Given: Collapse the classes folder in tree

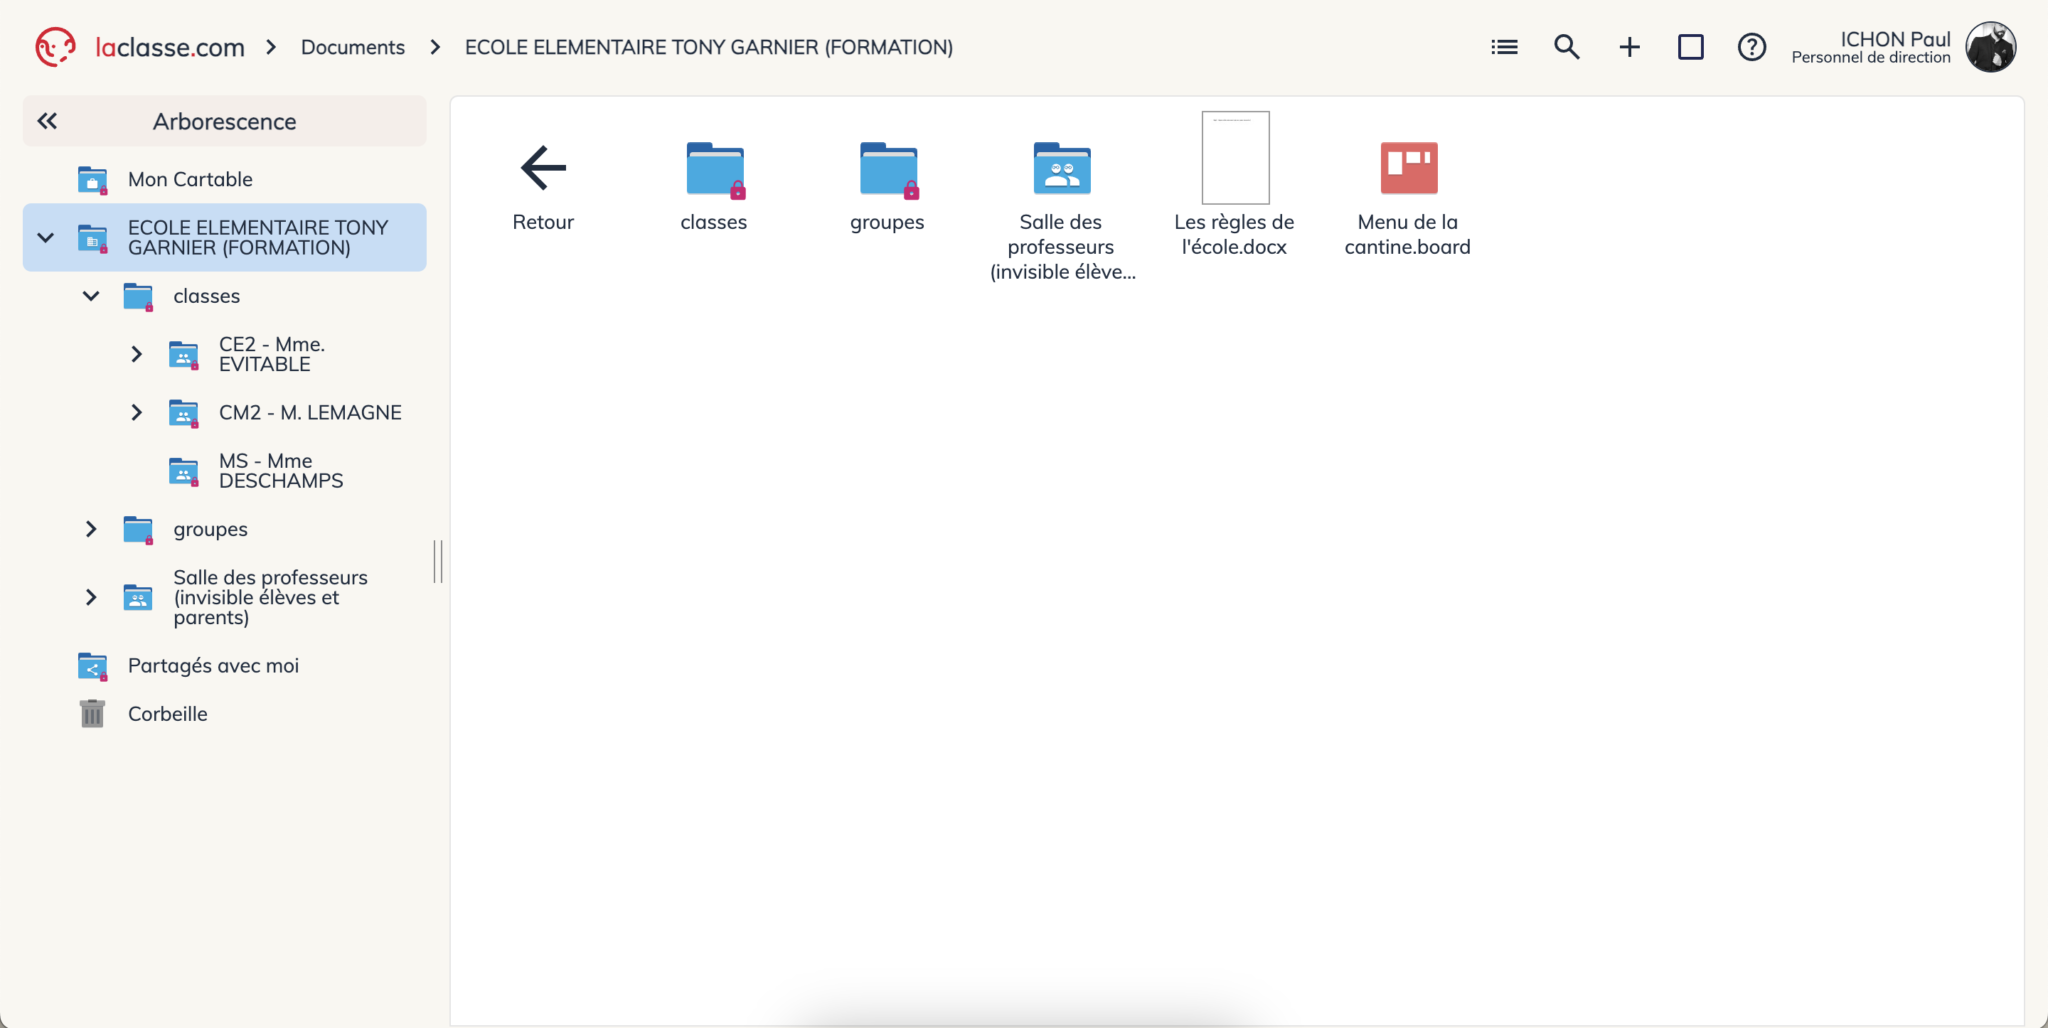Looking at the screenshot, I should click(91, 296).
